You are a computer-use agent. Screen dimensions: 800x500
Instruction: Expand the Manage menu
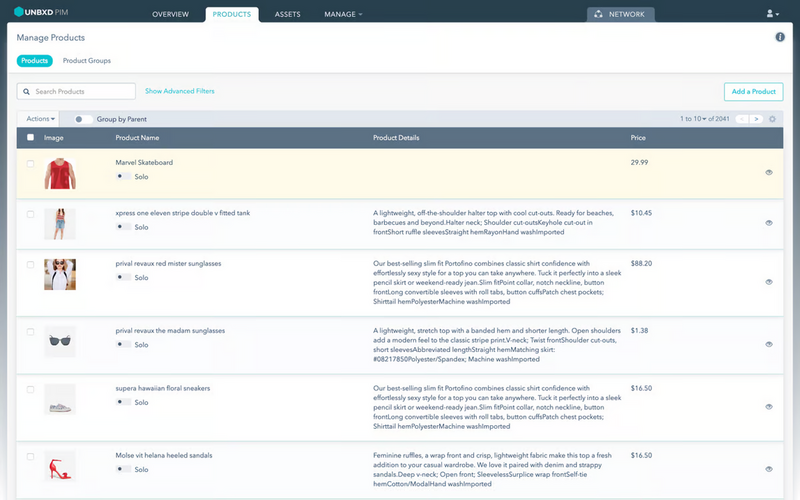343,14
